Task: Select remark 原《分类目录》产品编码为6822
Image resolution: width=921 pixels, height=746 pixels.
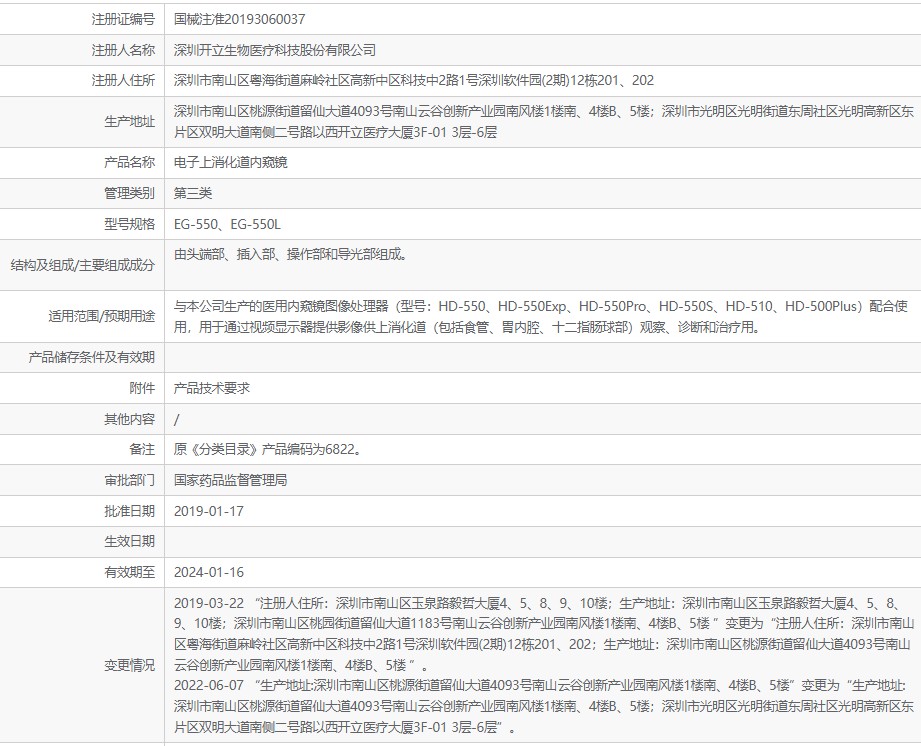Action: pos(267,449)
